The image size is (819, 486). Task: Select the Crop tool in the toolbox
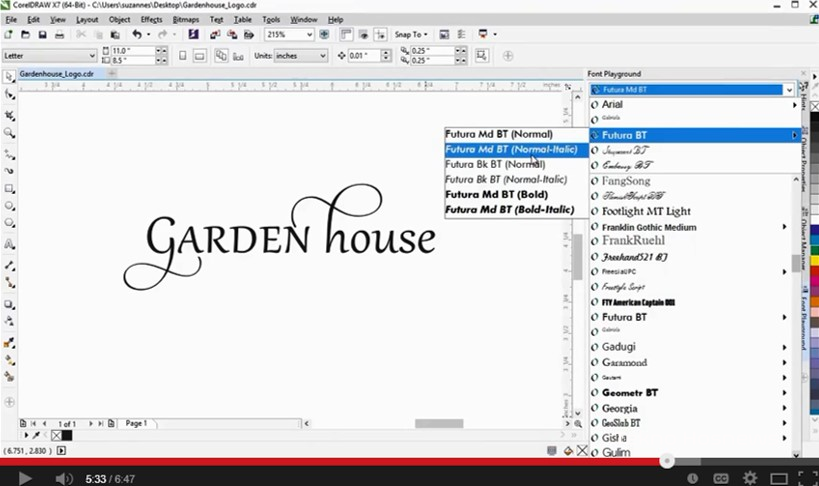(9, 115)
